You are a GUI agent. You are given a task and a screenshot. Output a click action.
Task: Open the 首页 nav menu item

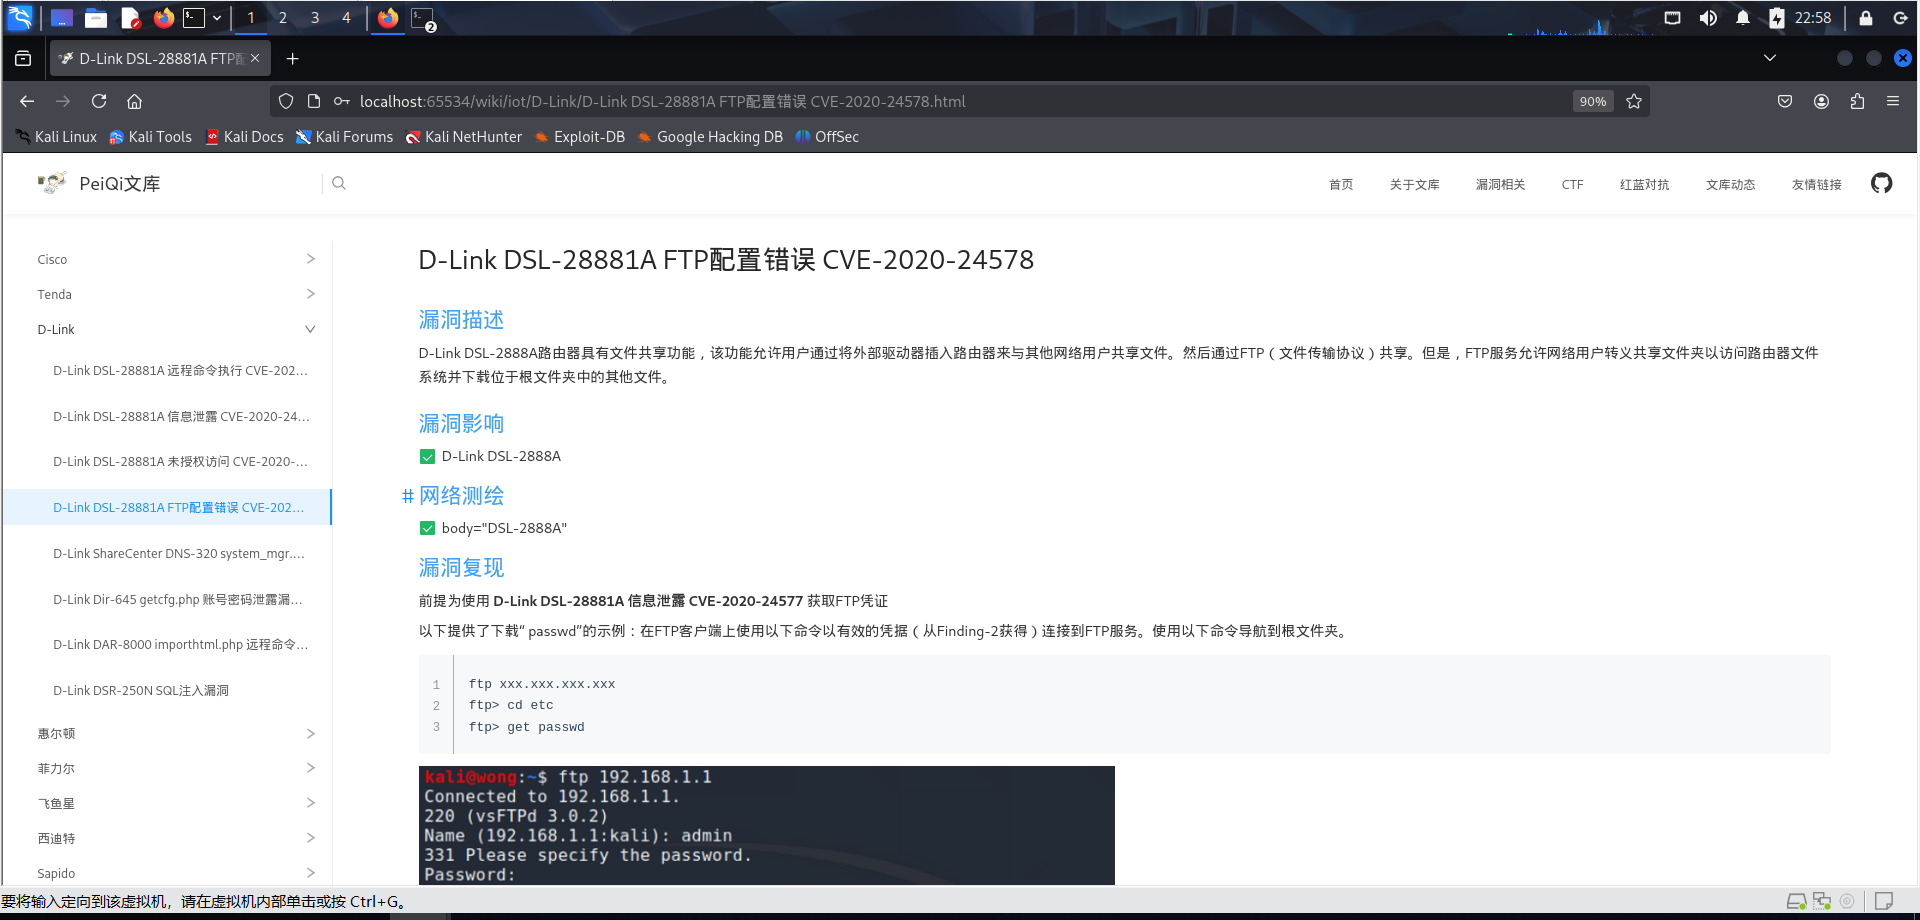1341,184
